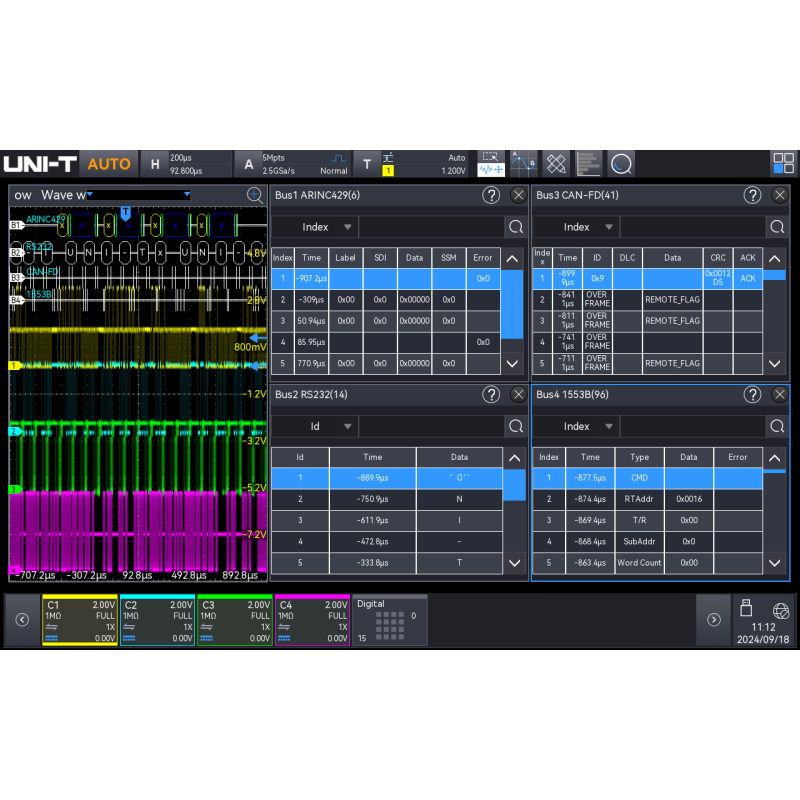Open the H horizontal timebase menu
The height and width of the screenshot is (800, 800).
[x=186, y=164]
